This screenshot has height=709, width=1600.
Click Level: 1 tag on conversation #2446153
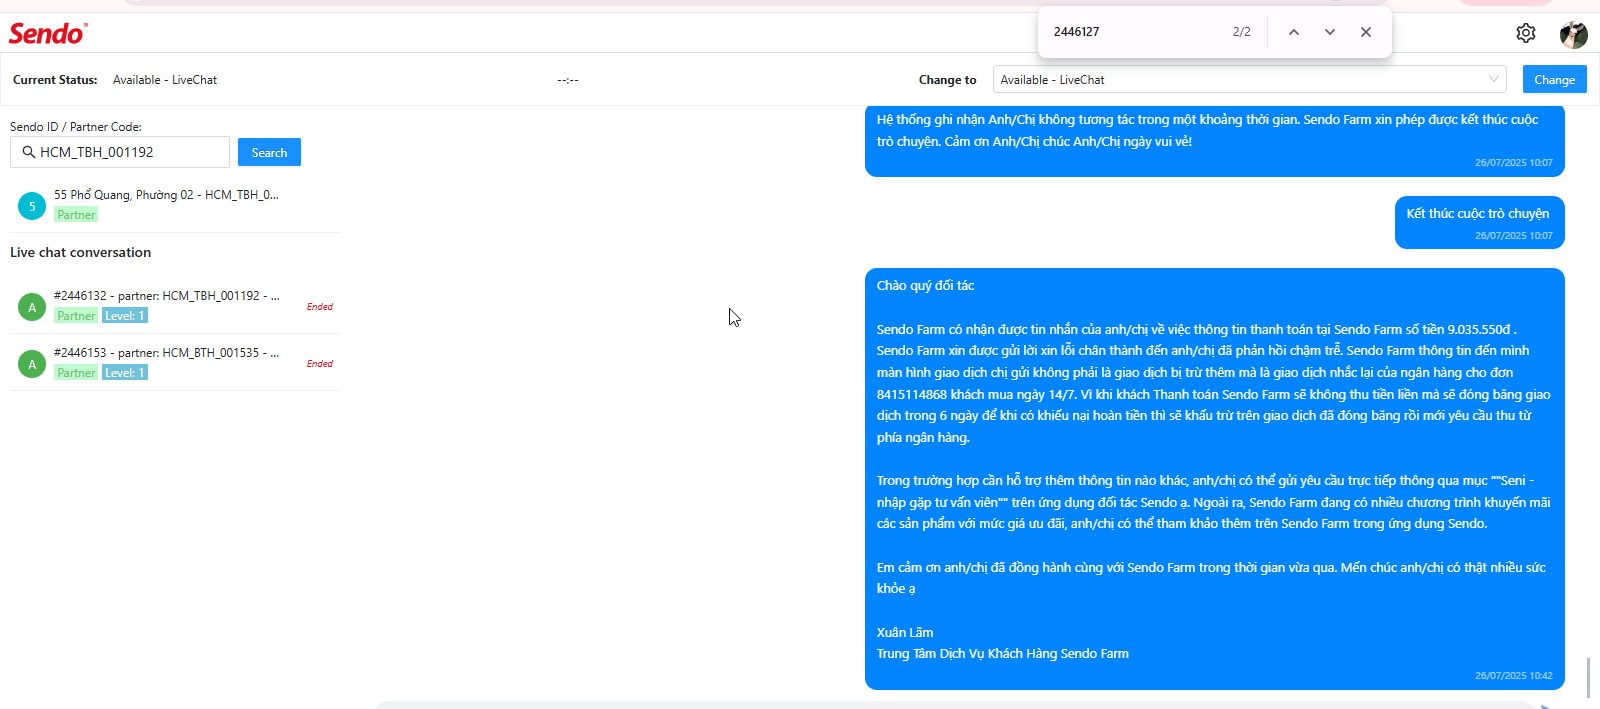[x=125, y=373]
